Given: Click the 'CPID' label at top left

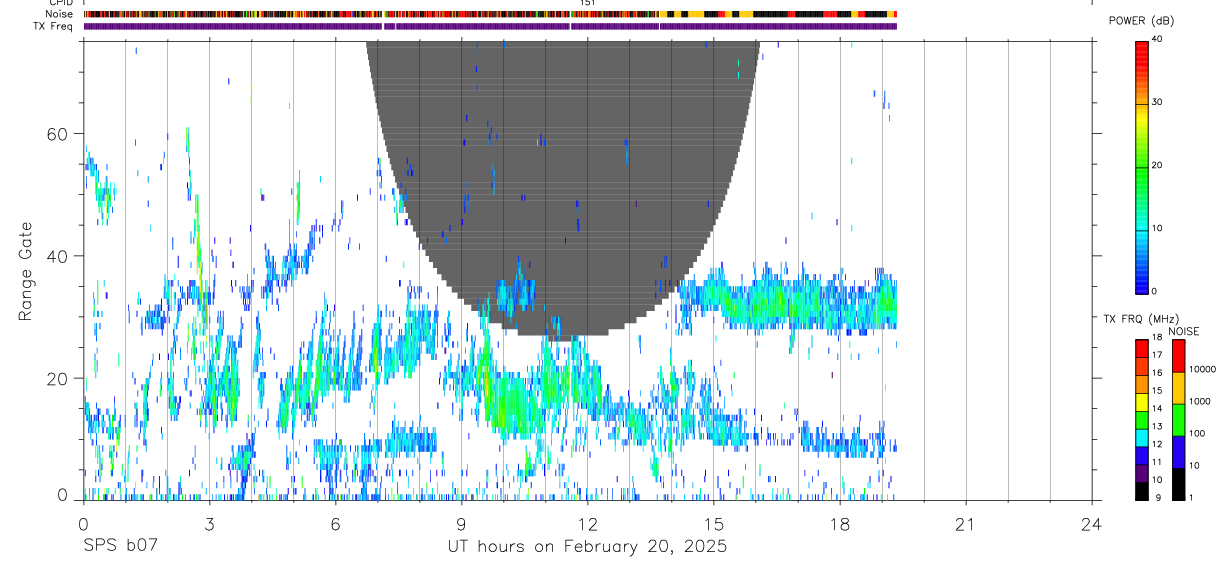Looking at the screenshot, I should [x=61, y=3].
